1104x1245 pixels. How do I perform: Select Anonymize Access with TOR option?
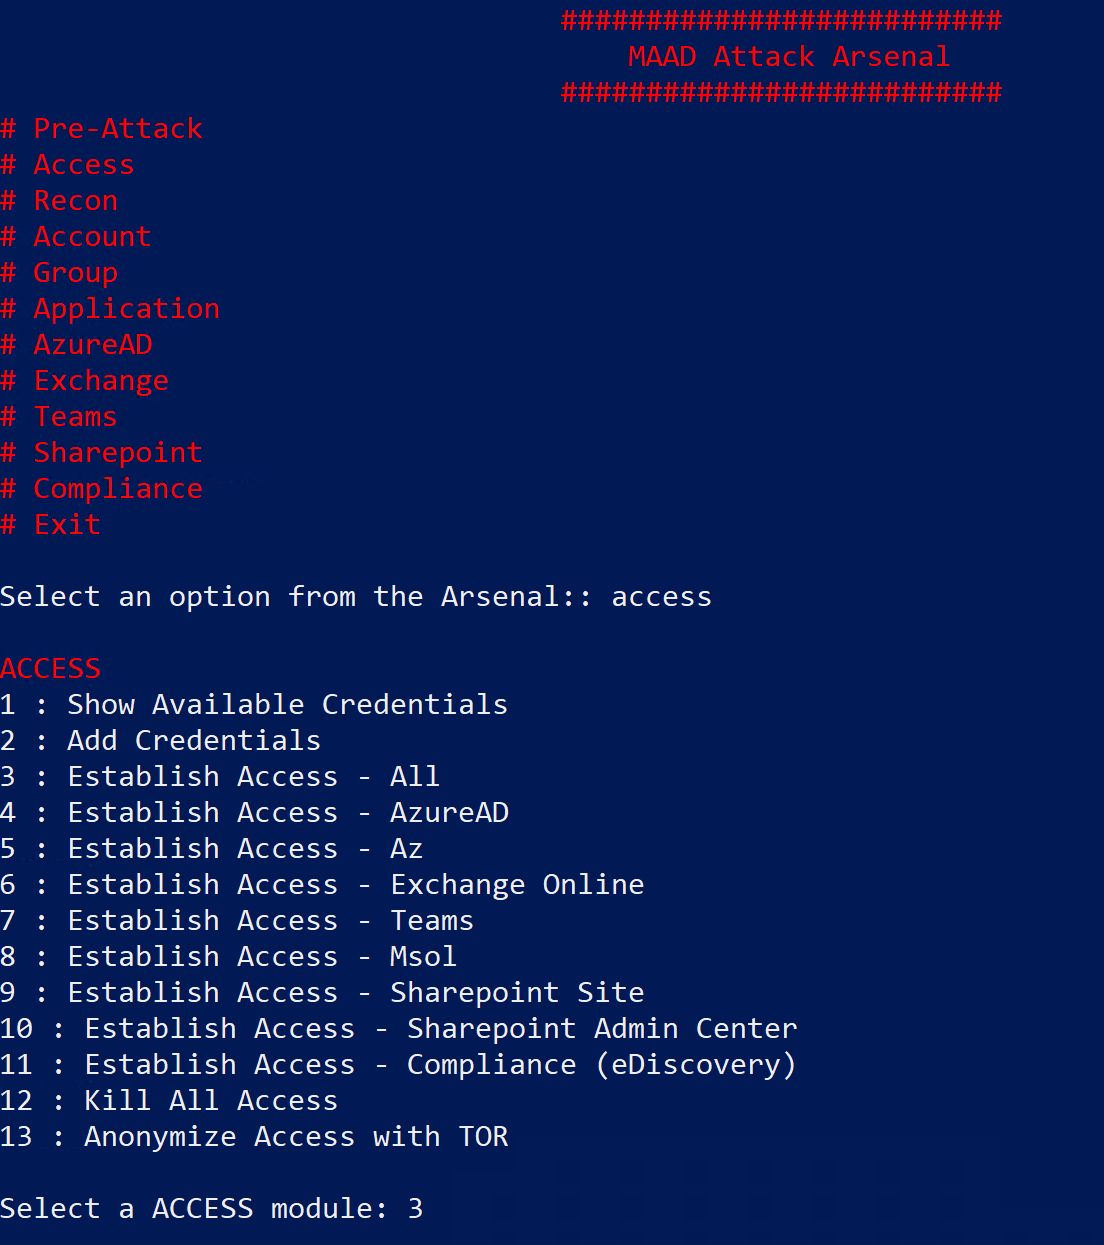coord(295,1137)
